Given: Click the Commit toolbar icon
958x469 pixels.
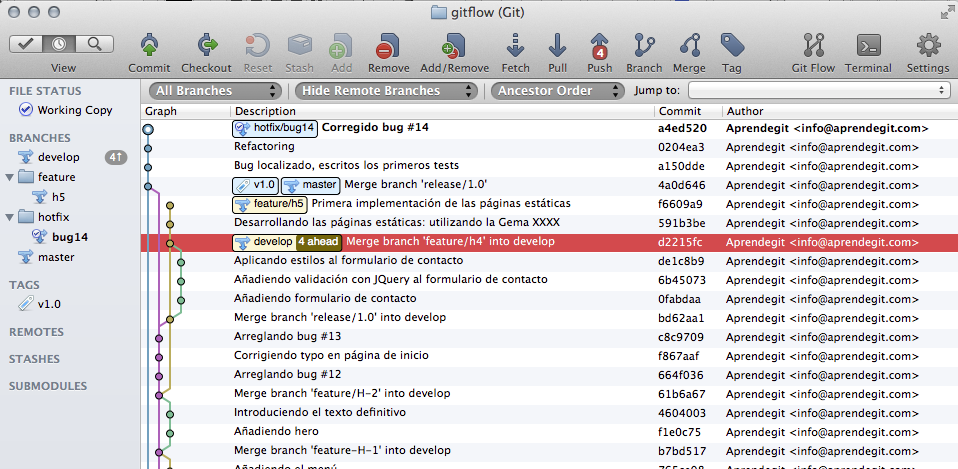Looking at the screenshot, I should (x=149, y=46).
